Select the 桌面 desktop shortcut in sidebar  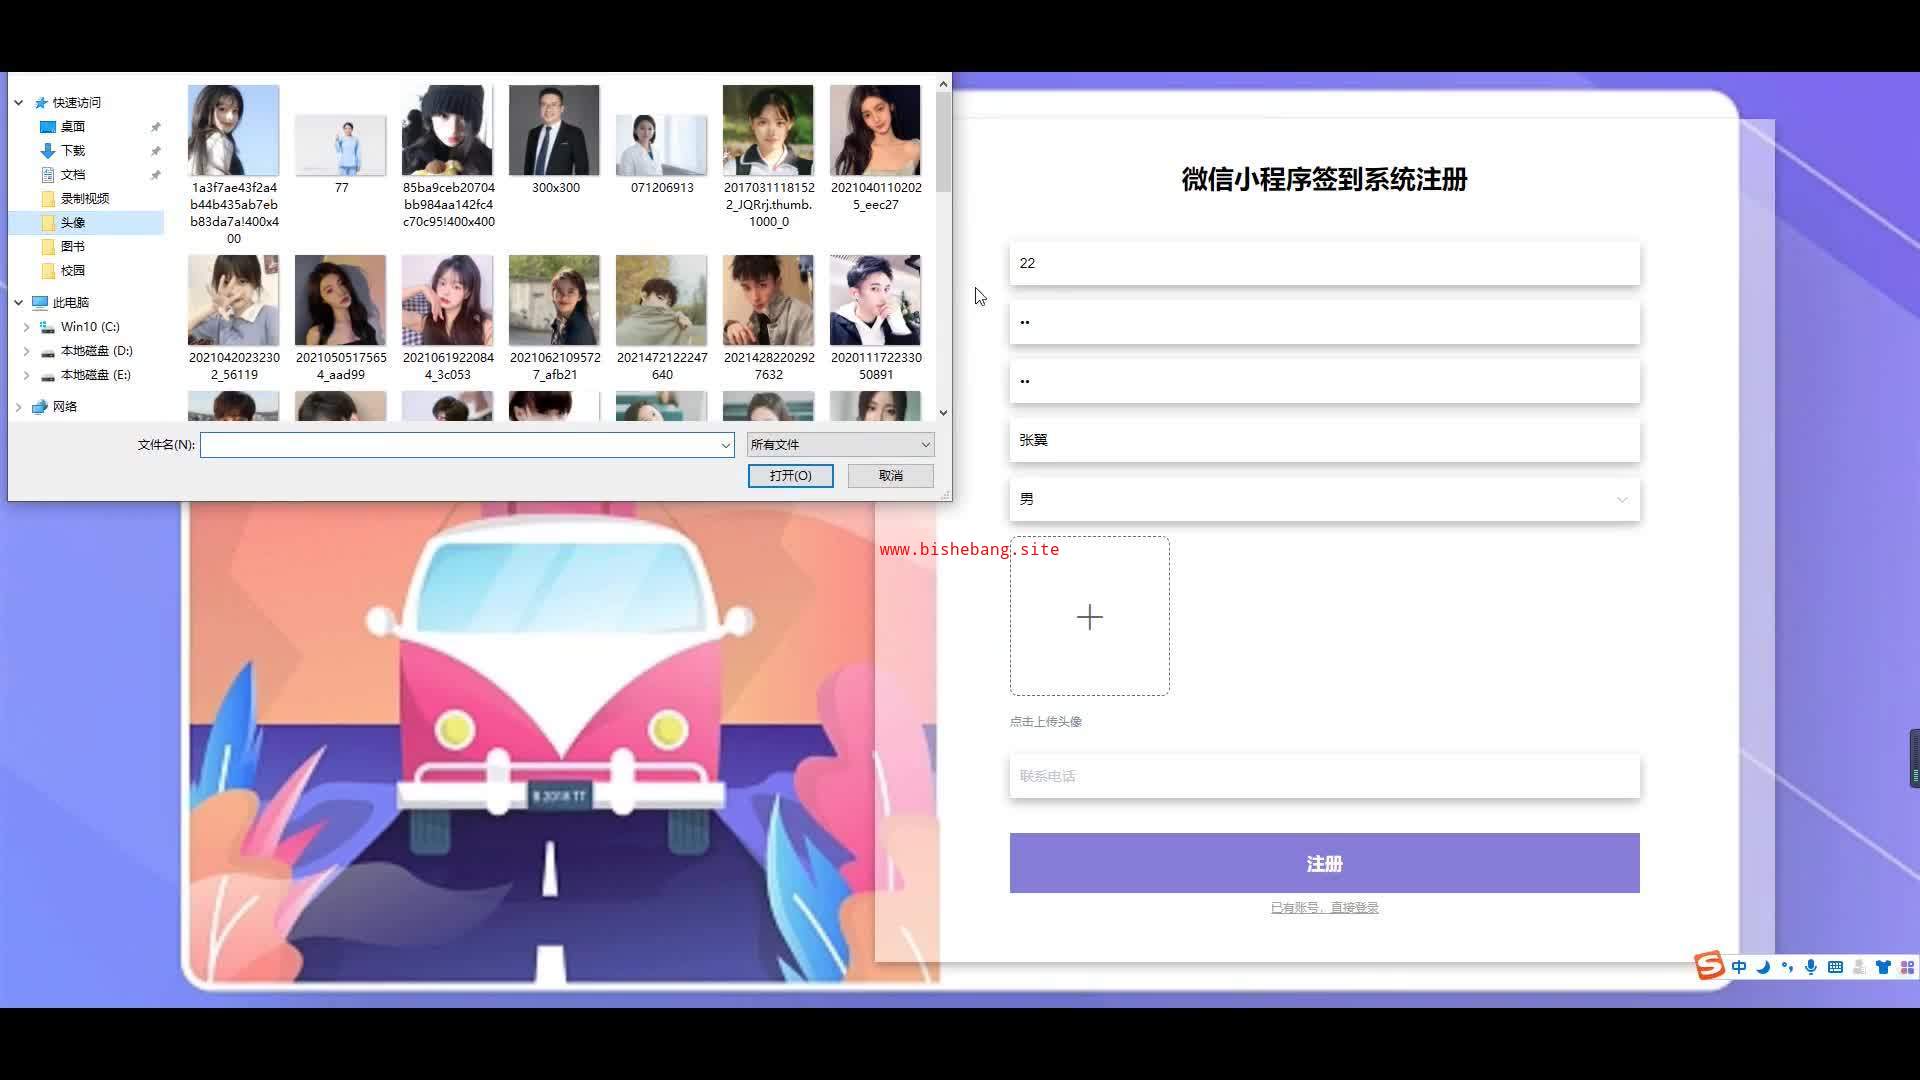(x=73, y=127)
